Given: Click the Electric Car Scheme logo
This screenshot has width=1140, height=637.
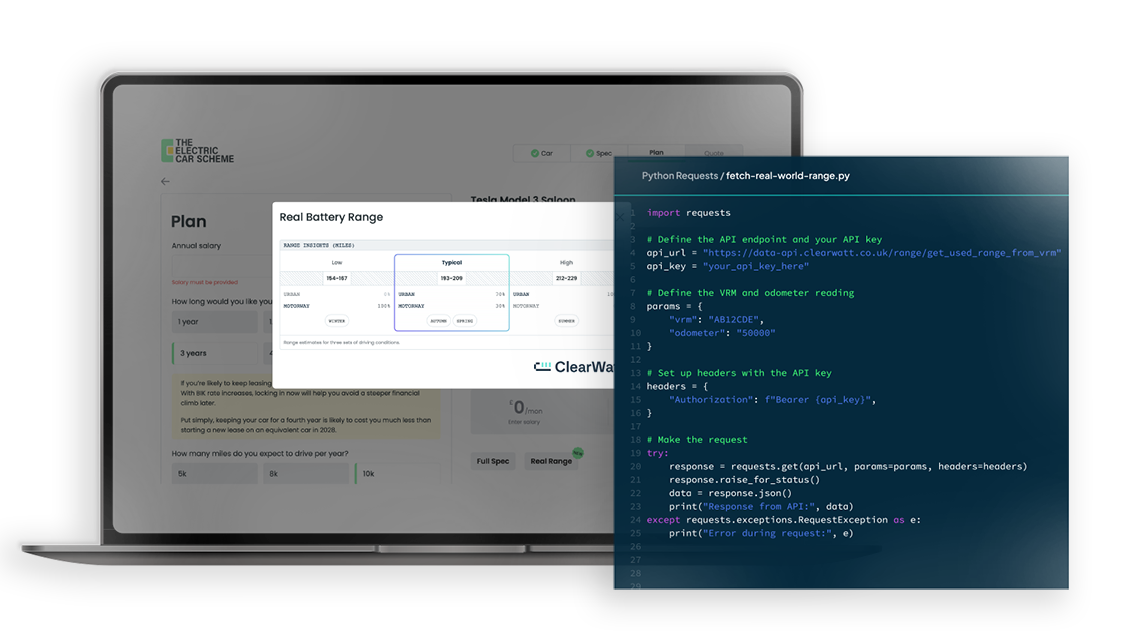Looking at the screenshot, I should tap(198, 151).
